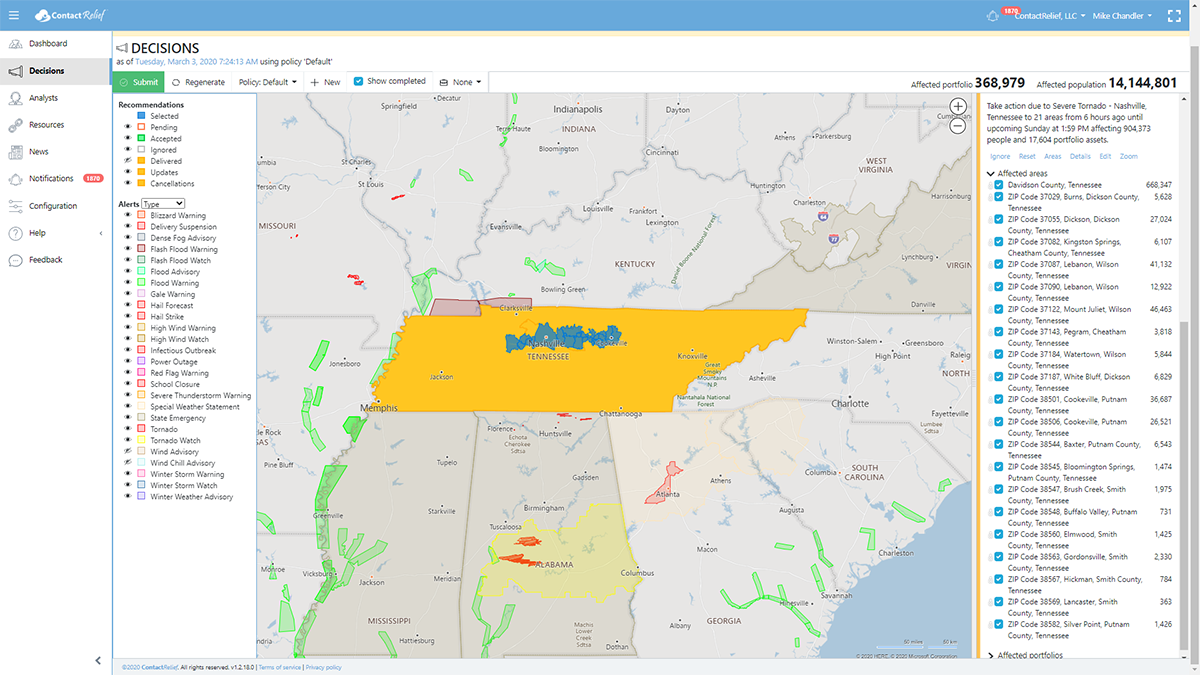
Task: Click the Configuration sliders sidebar icon
Action: point(15,206)
